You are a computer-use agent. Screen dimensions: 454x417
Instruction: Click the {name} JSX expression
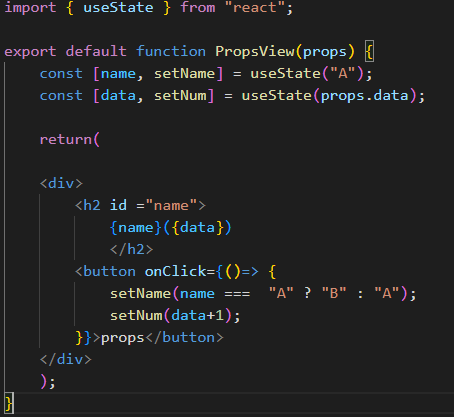(x=136, y=227)
